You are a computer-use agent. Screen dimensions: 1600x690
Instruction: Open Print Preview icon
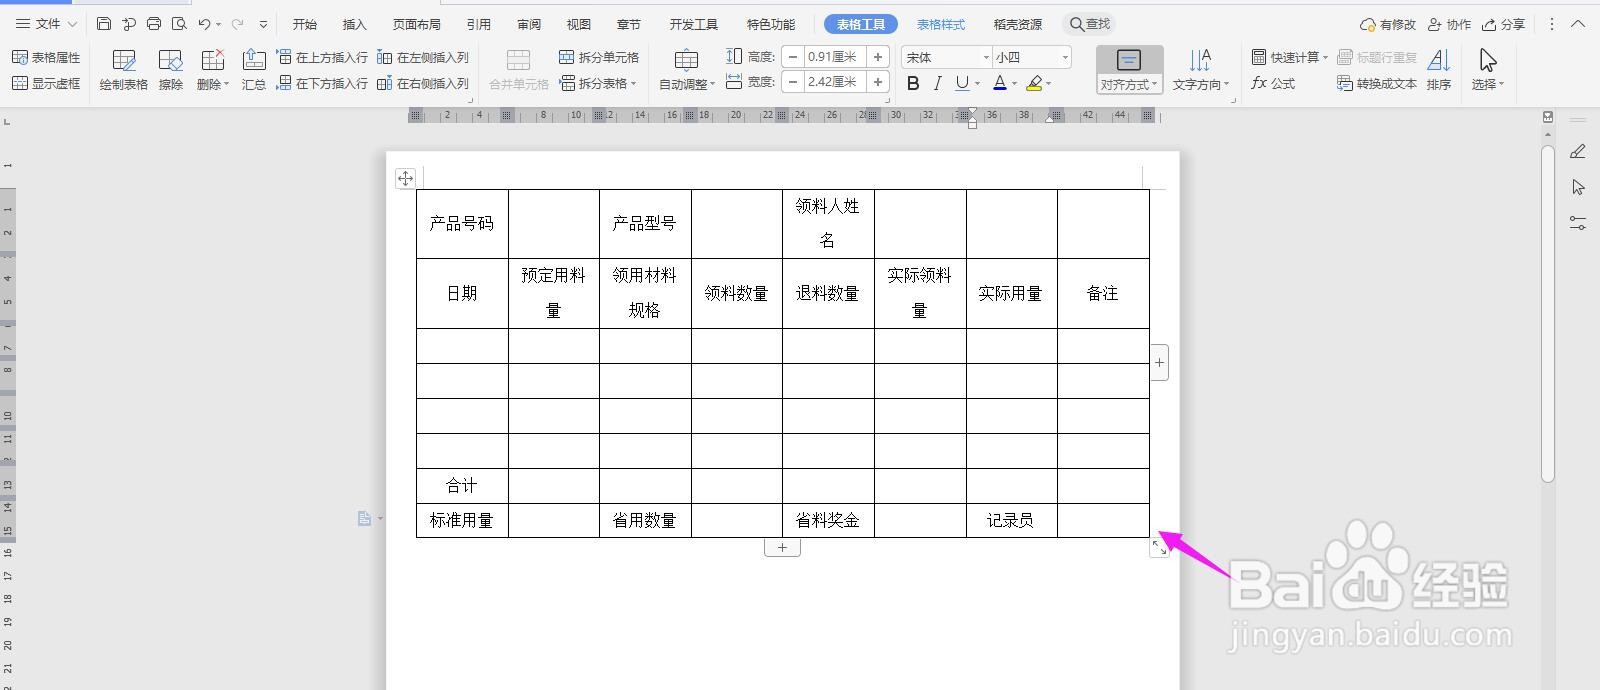tap(179, 24)
